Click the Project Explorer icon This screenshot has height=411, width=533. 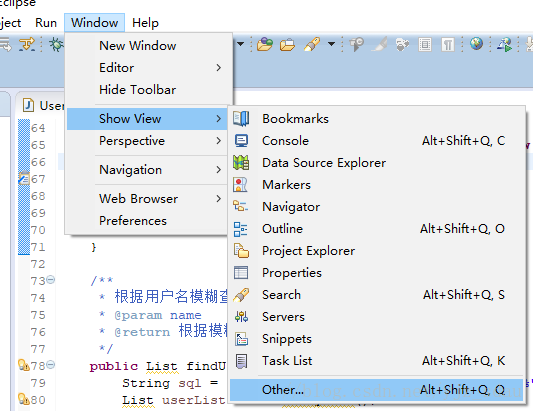click(241, 251)
